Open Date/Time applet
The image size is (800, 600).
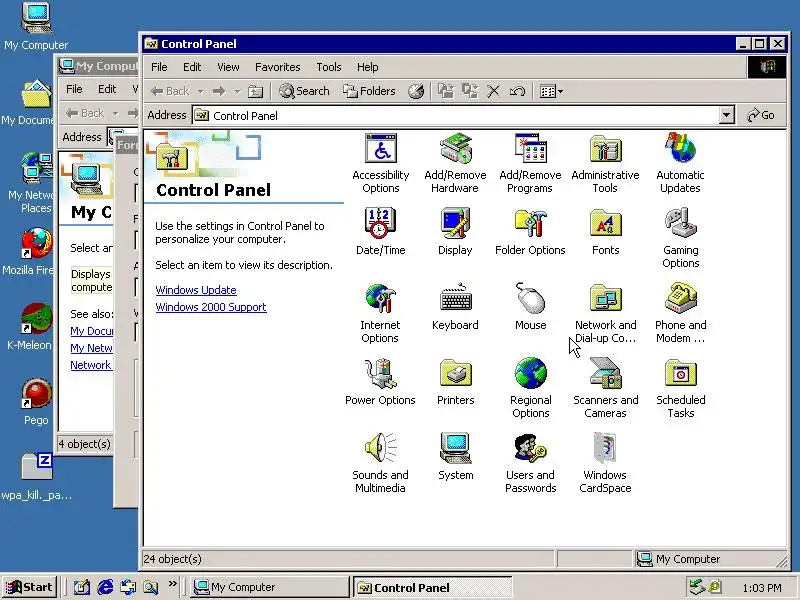[381, 231]
